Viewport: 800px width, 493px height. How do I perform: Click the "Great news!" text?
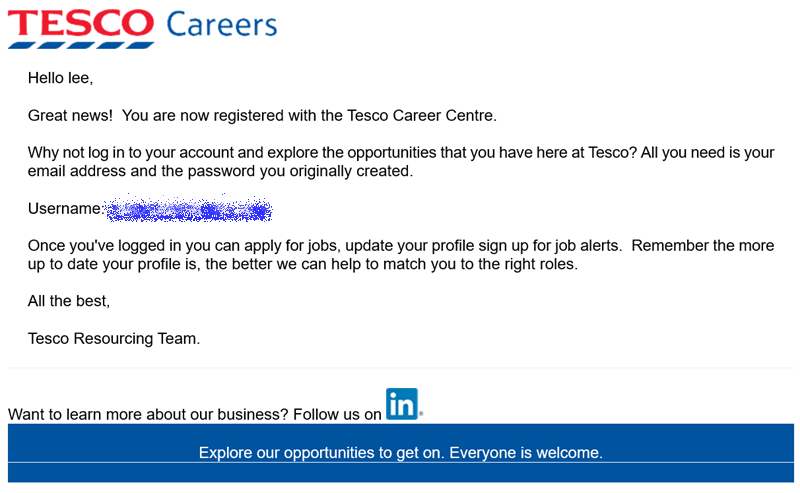pyautogui.click(x=70, y=115)
